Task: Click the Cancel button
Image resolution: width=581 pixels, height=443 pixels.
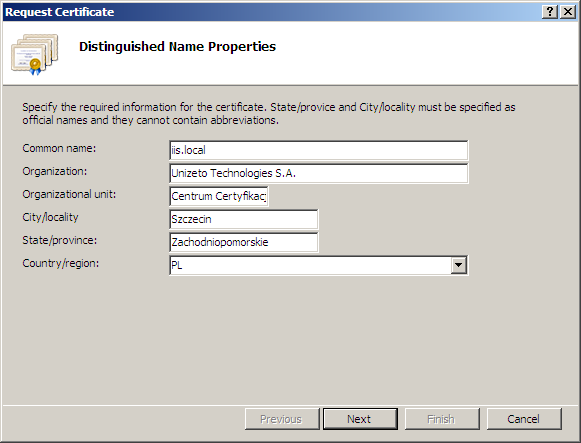Action: (524, 419)
